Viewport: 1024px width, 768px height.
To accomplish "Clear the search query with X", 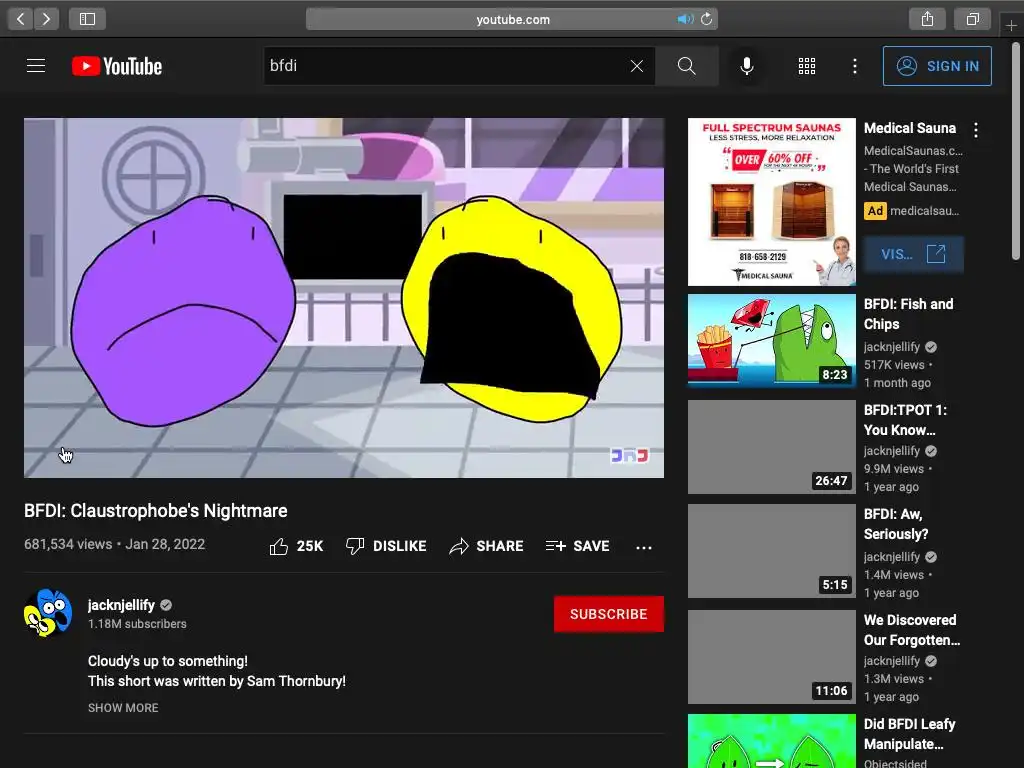I will (637, 66).
